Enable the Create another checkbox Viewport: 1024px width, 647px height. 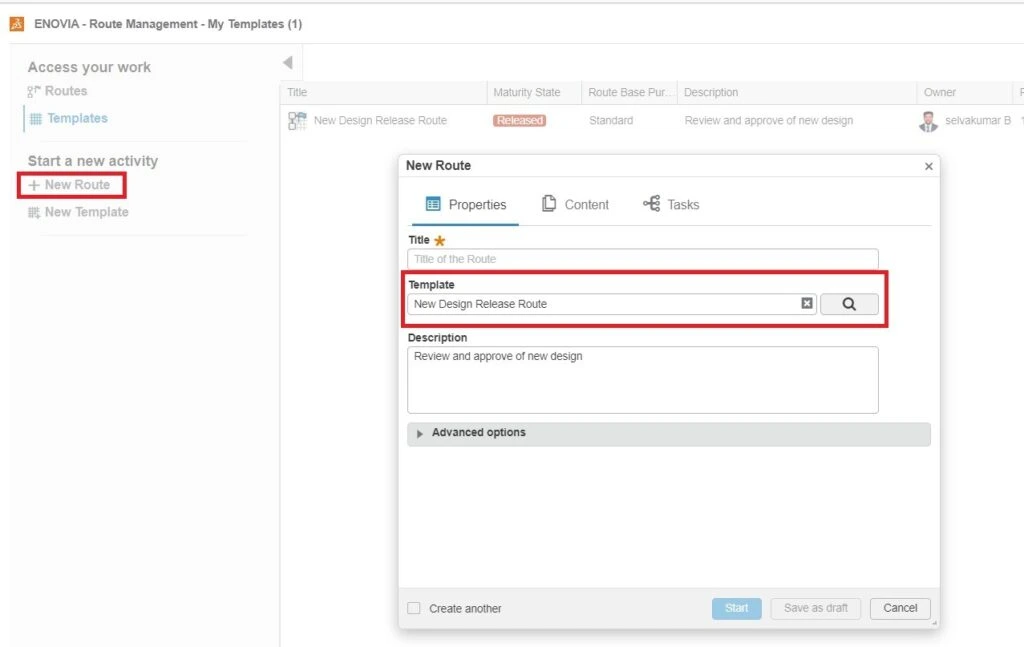pos(414,608)
